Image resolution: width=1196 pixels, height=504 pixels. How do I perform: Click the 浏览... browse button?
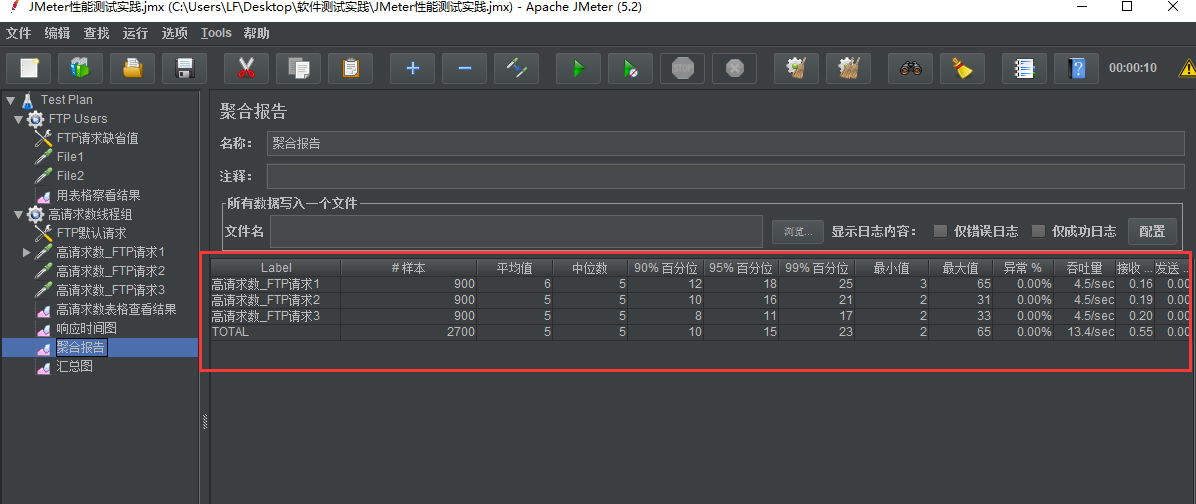pyautogui.click(x=798, y=231)
